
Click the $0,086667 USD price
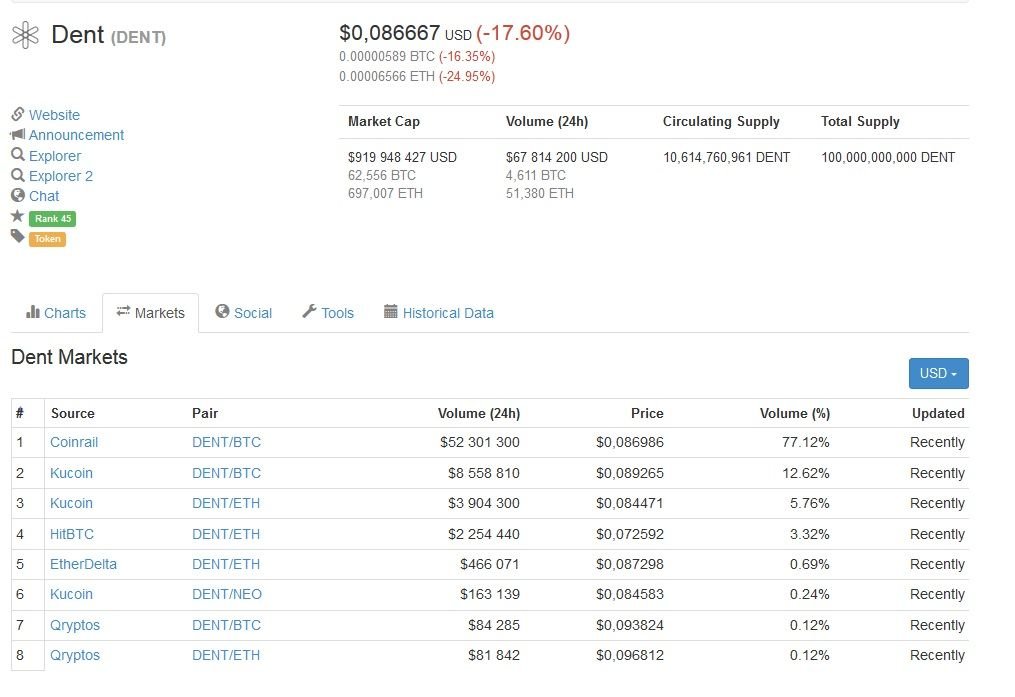pyautogui.click(x=405, y=33)
